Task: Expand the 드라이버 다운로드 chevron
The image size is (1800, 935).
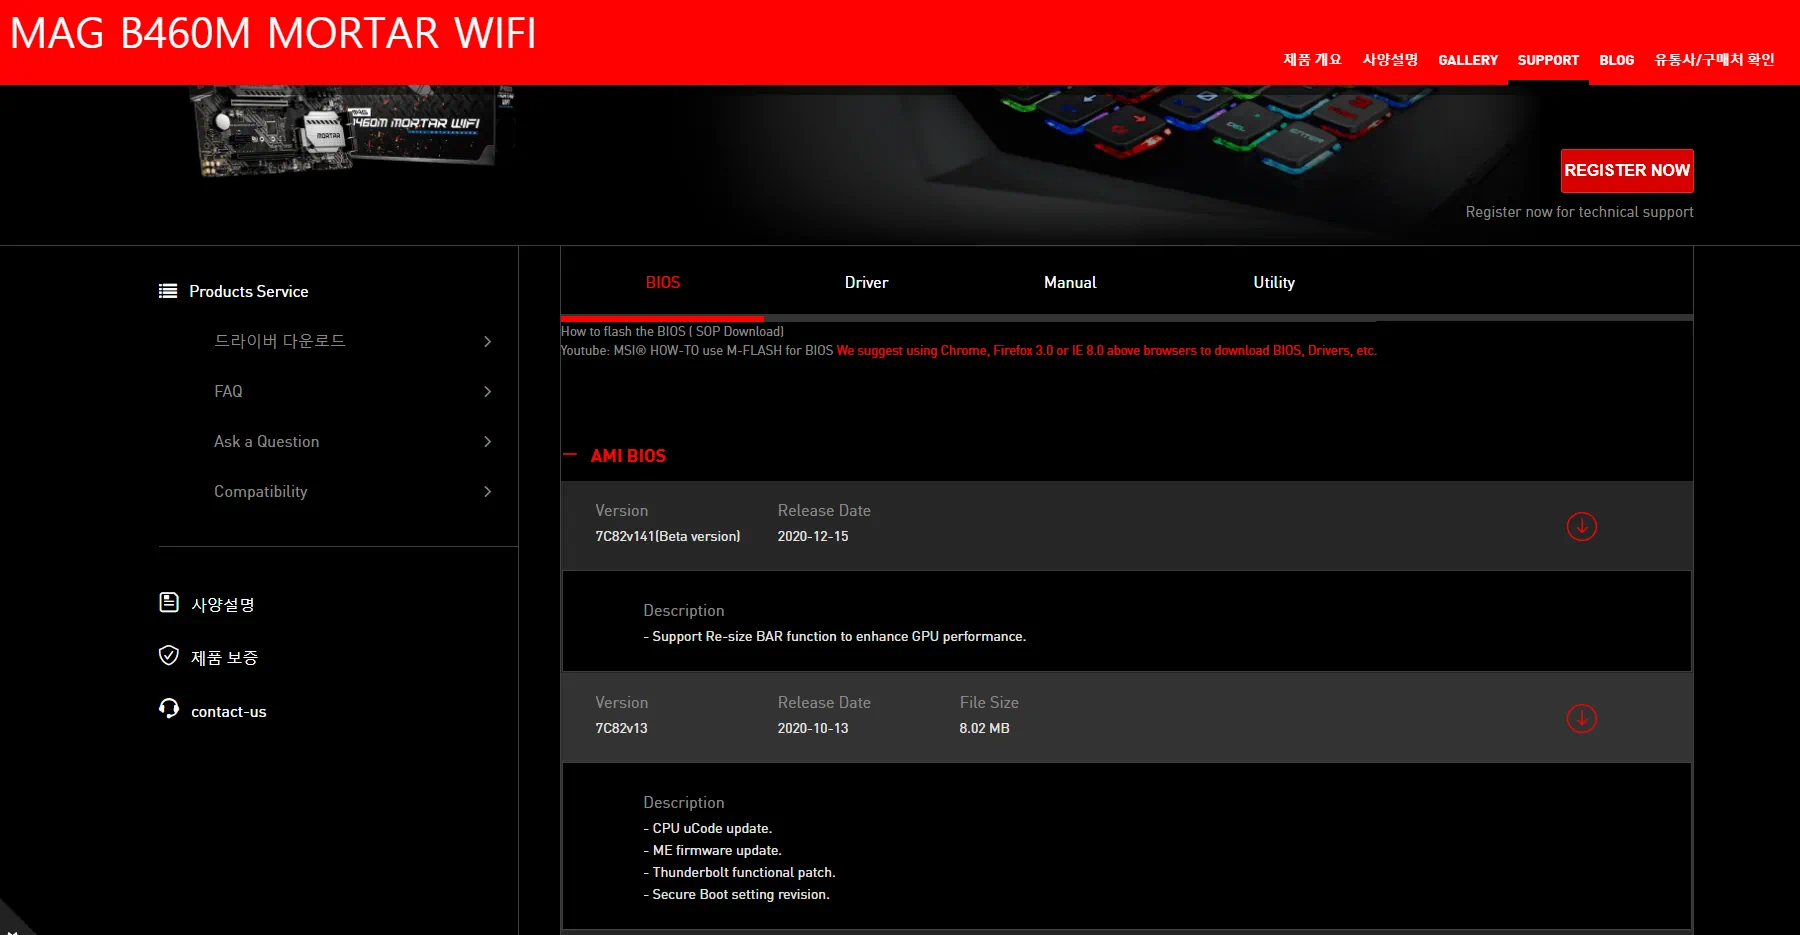Action: [x=487, y=341]
